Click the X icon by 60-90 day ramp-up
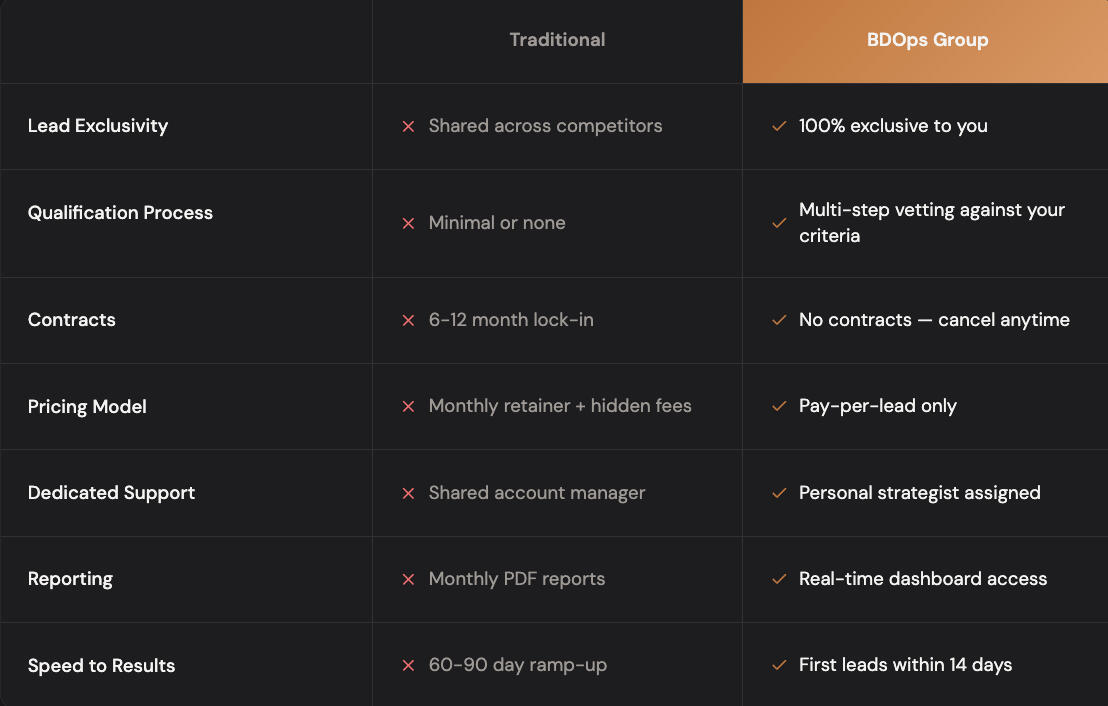 (408, 666)
